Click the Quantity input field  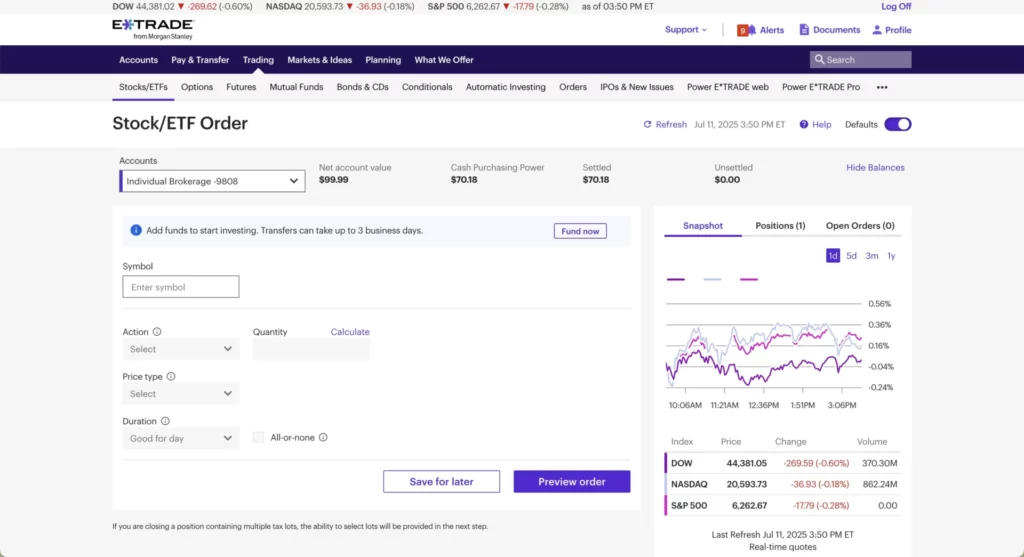tap(312, 349)
